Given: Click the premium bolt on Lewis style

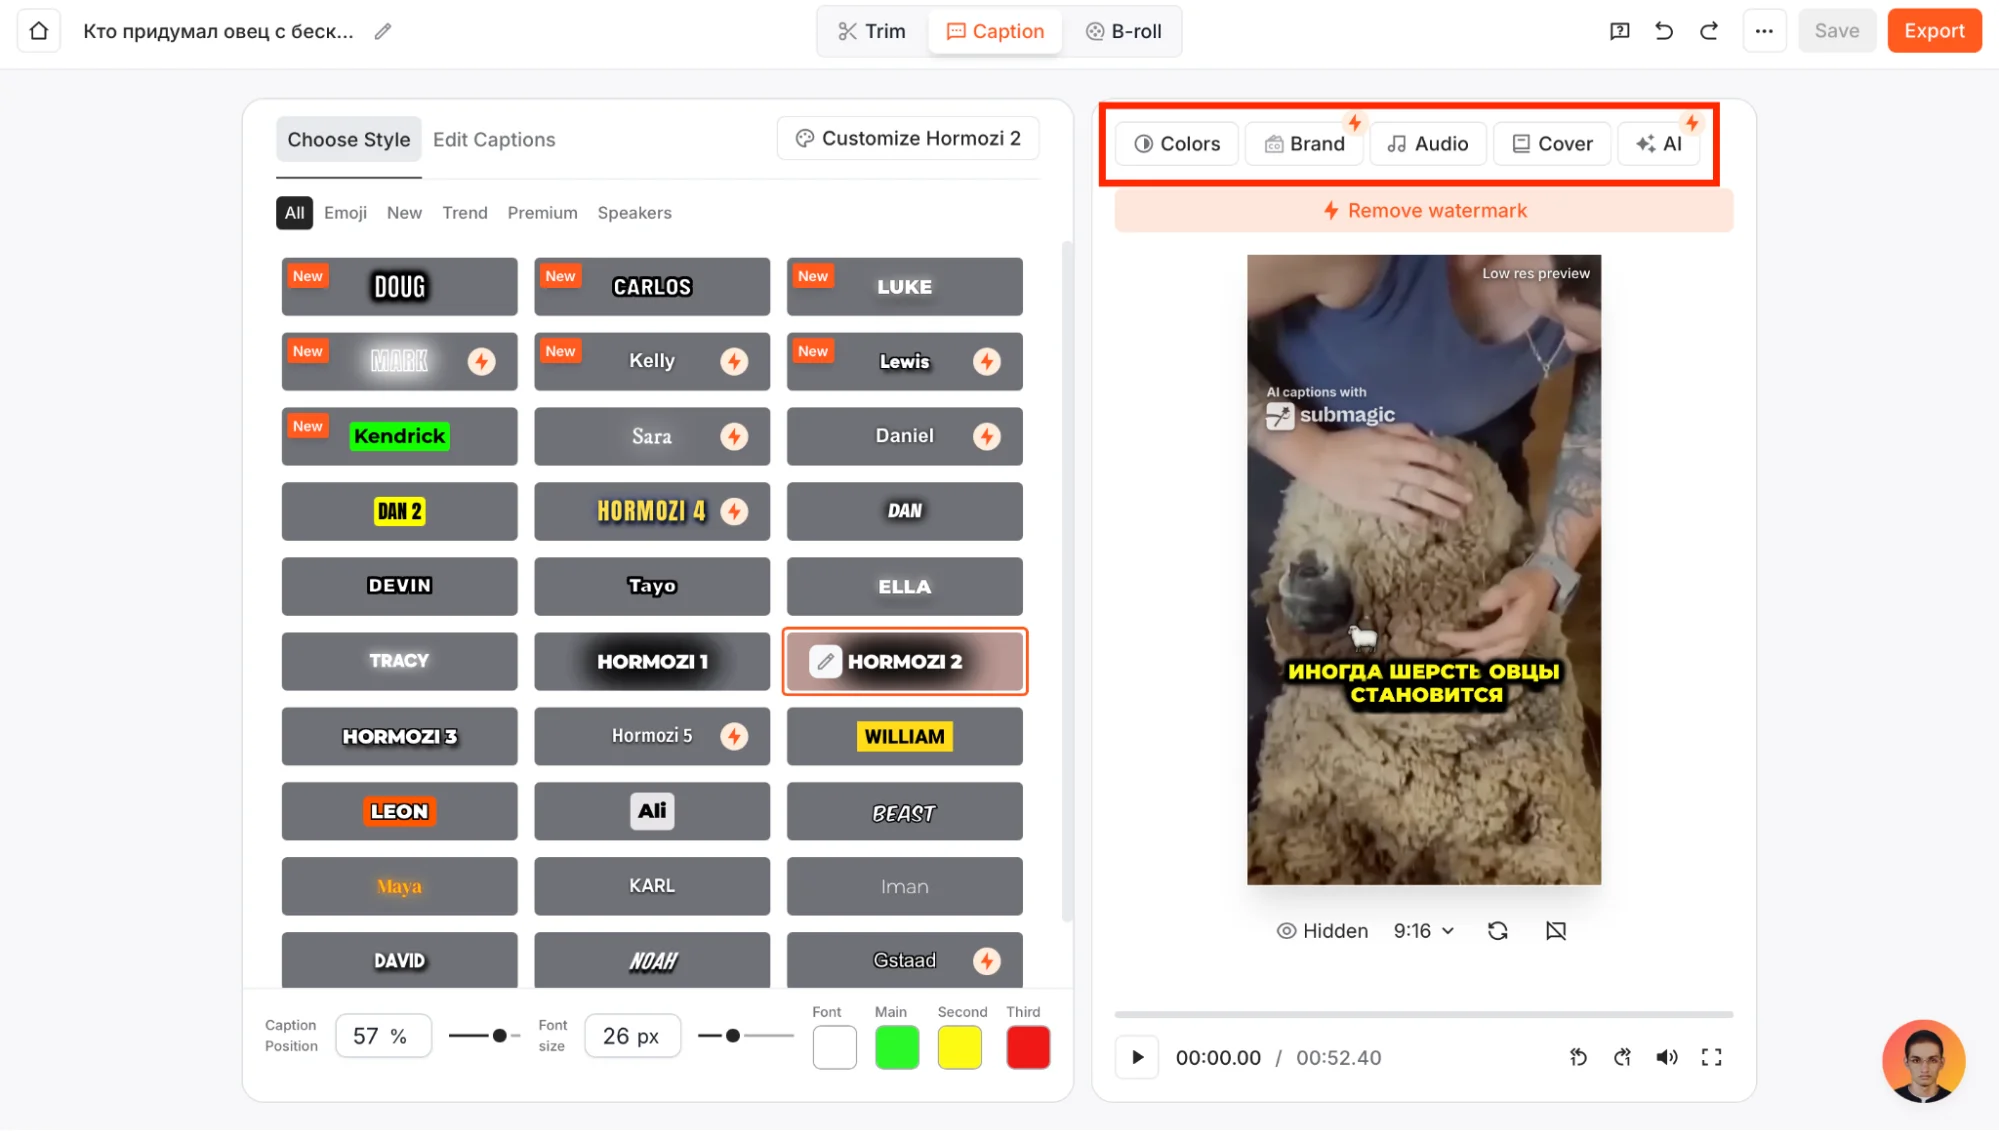Looking at the screenshot, I should tap(987, 361).
